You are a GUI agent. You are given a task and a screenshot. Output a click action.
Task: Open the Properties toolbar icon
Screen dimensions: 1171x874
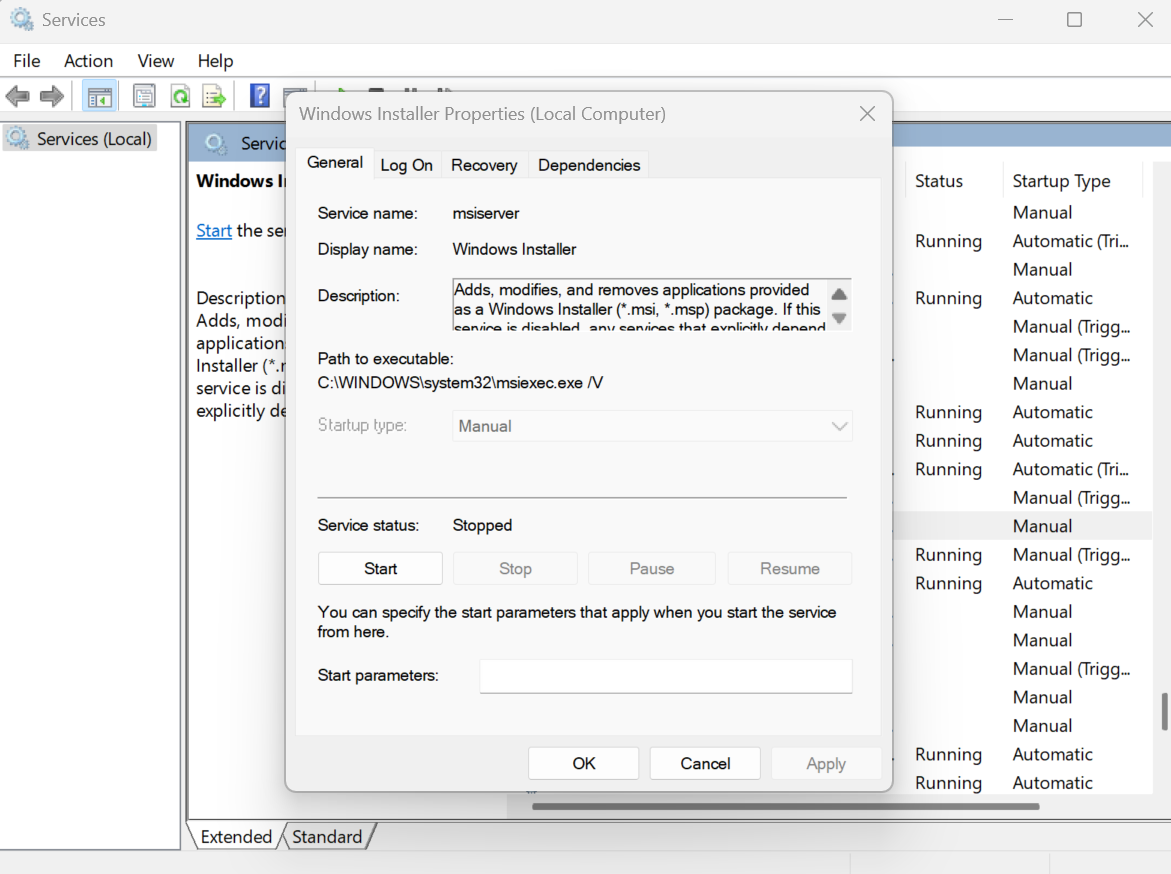click(x=143, y=96)
